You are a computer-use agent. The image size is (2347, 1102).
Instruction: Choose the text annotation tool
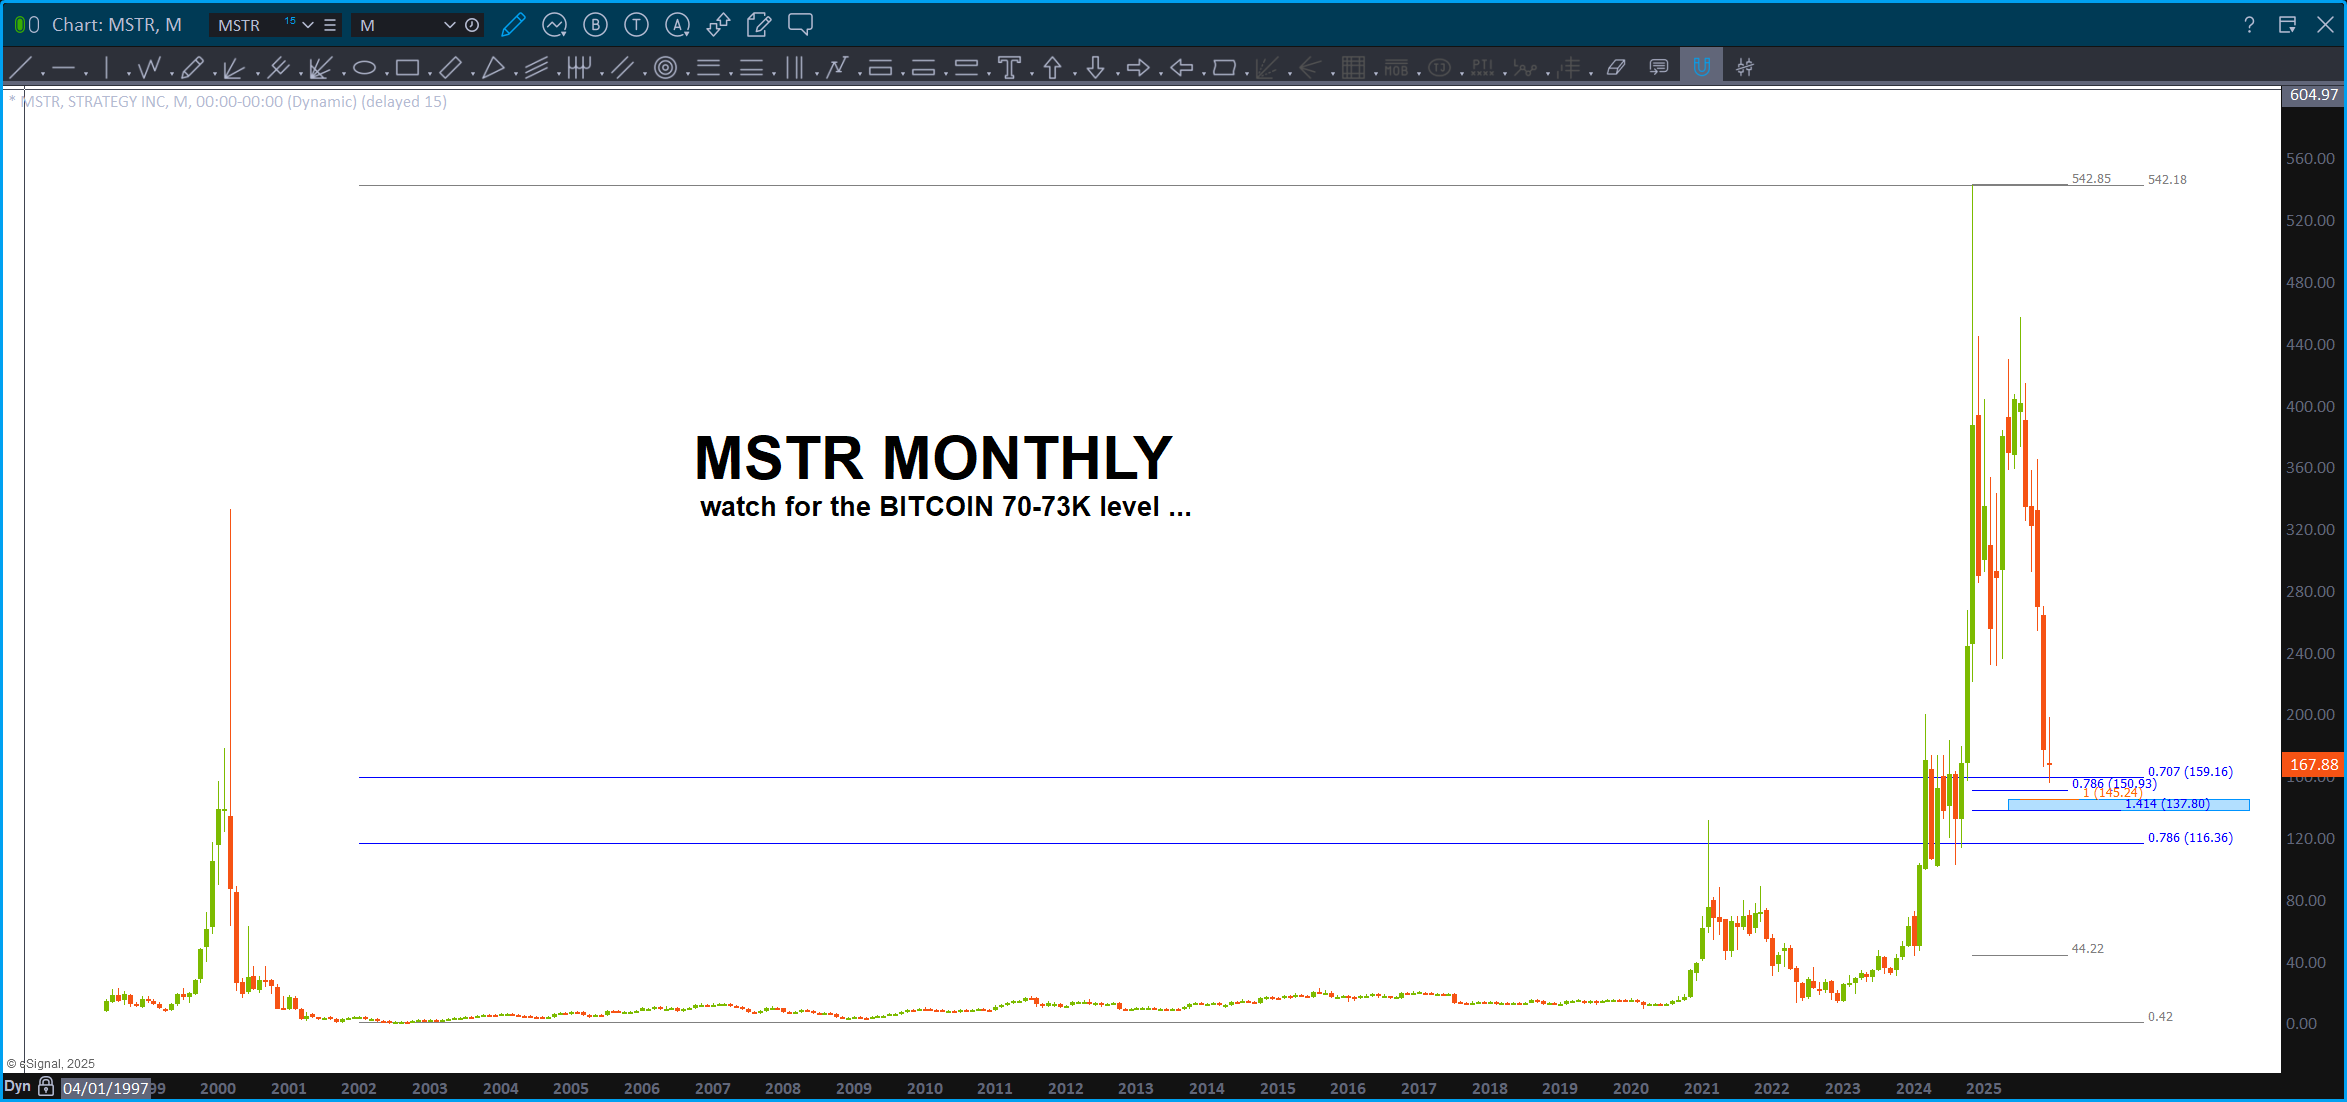coord(1009,68)
